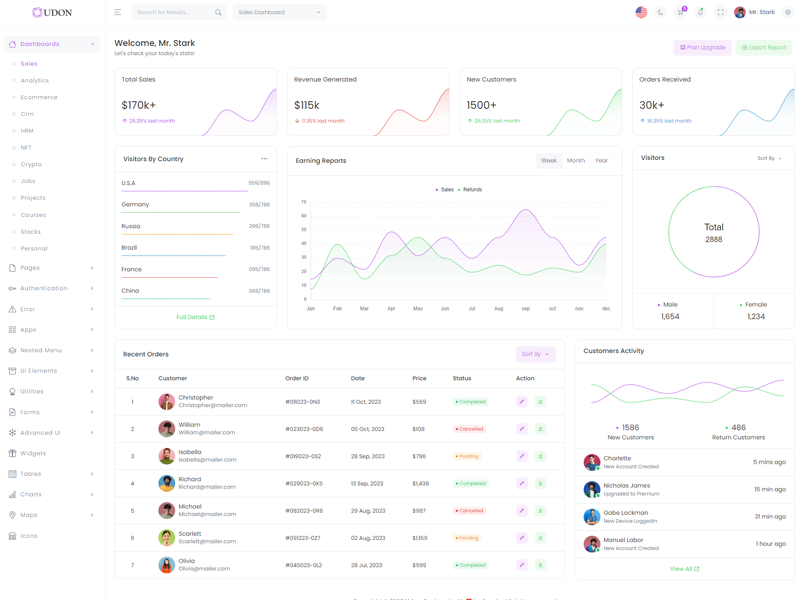The width and height of the screenshot is (800, 600).
Task: Click the Plan Upgrade button
Action: pos(703,47)
